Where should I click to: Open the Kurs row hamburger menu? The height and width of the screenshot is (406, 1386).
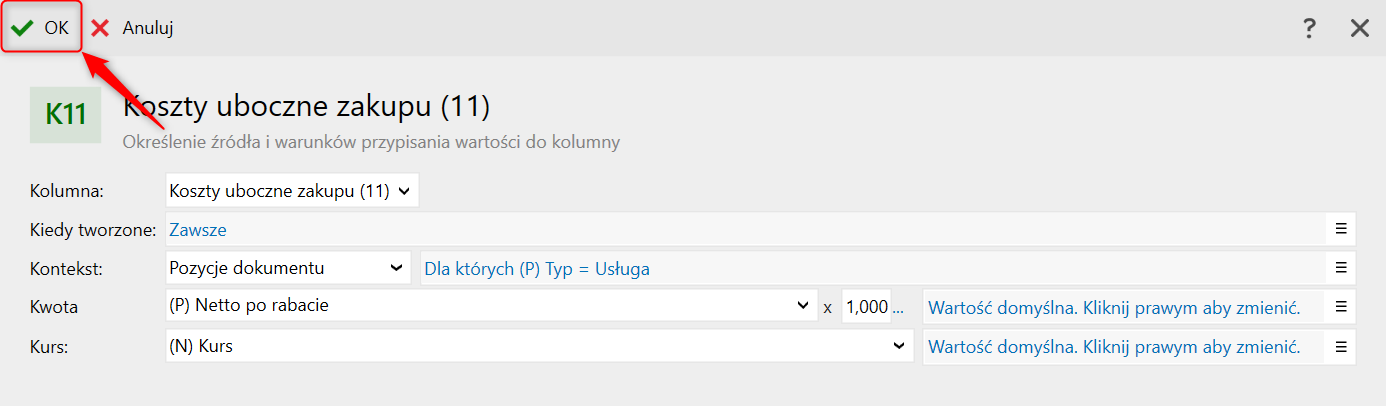1341,347
